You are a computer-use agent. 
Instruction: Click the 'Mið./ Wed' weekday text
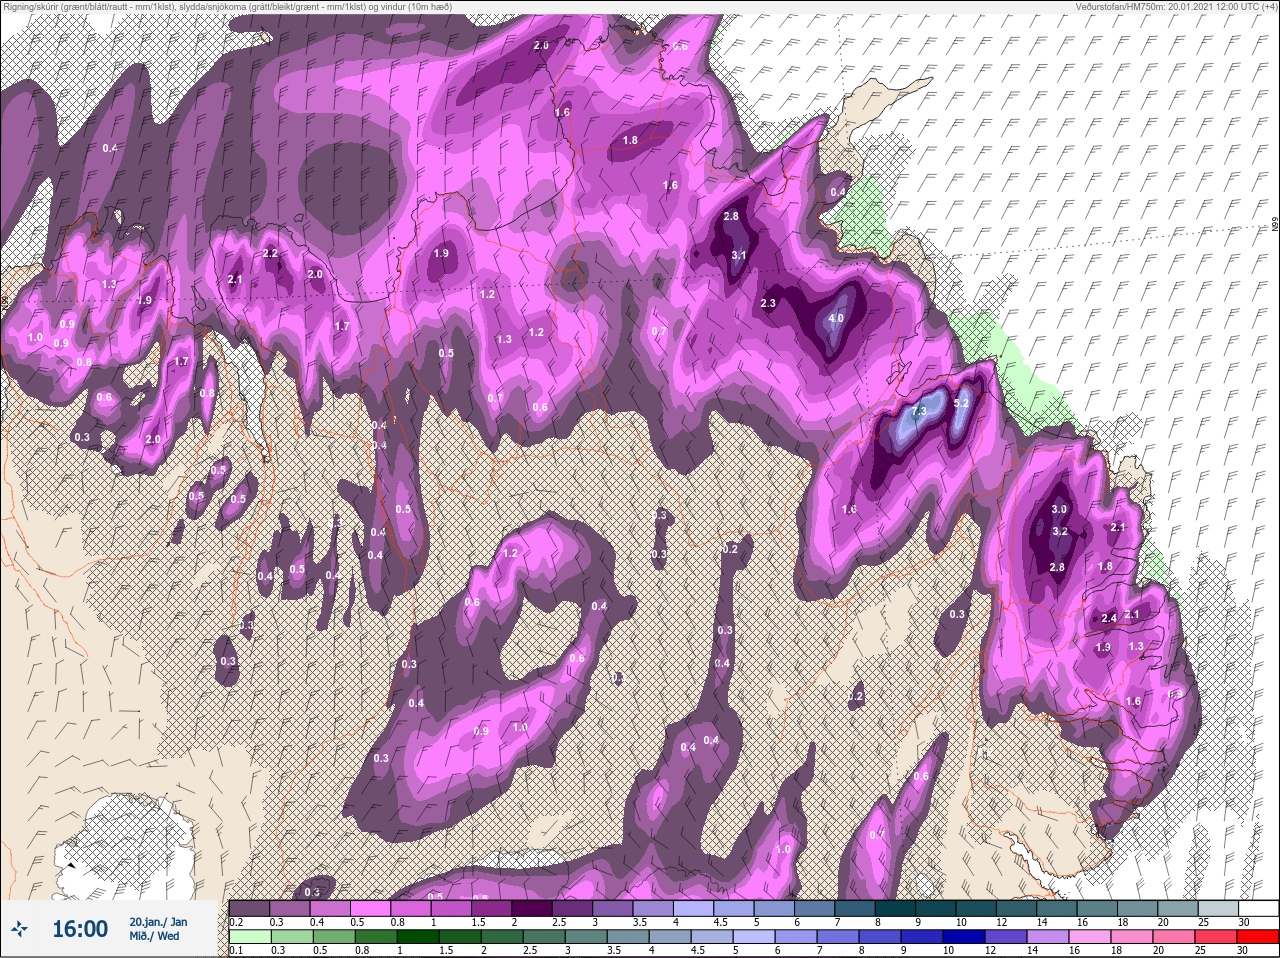click(154, 937)
